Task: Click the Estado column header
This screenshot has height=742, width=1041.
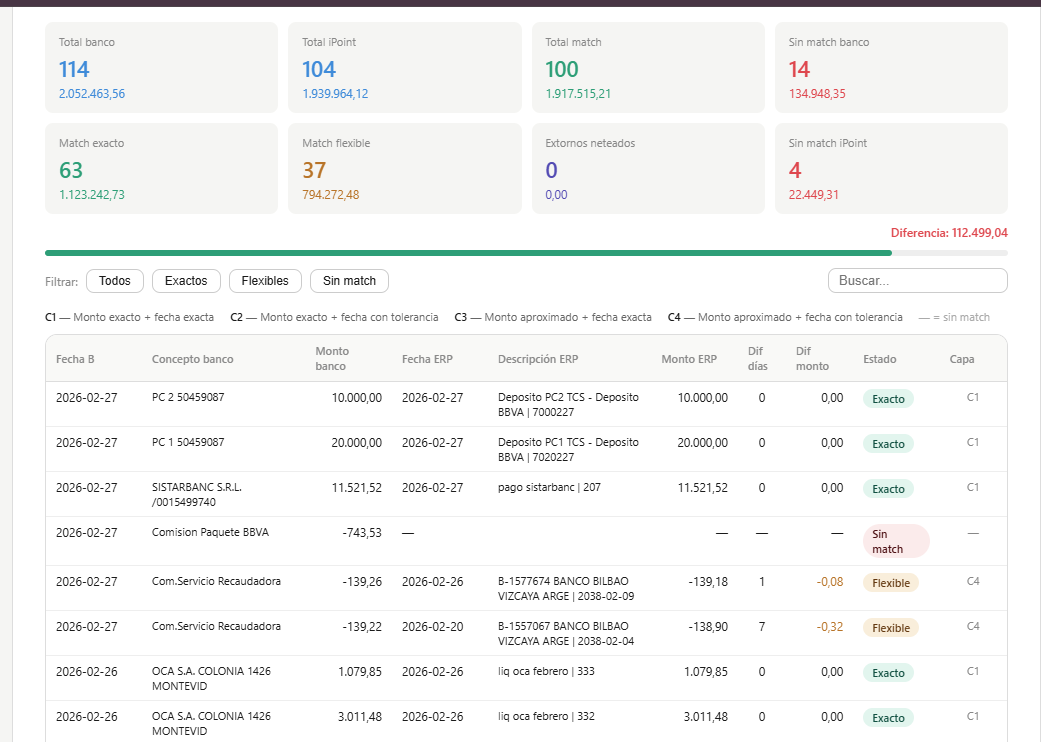Action: 880,359
